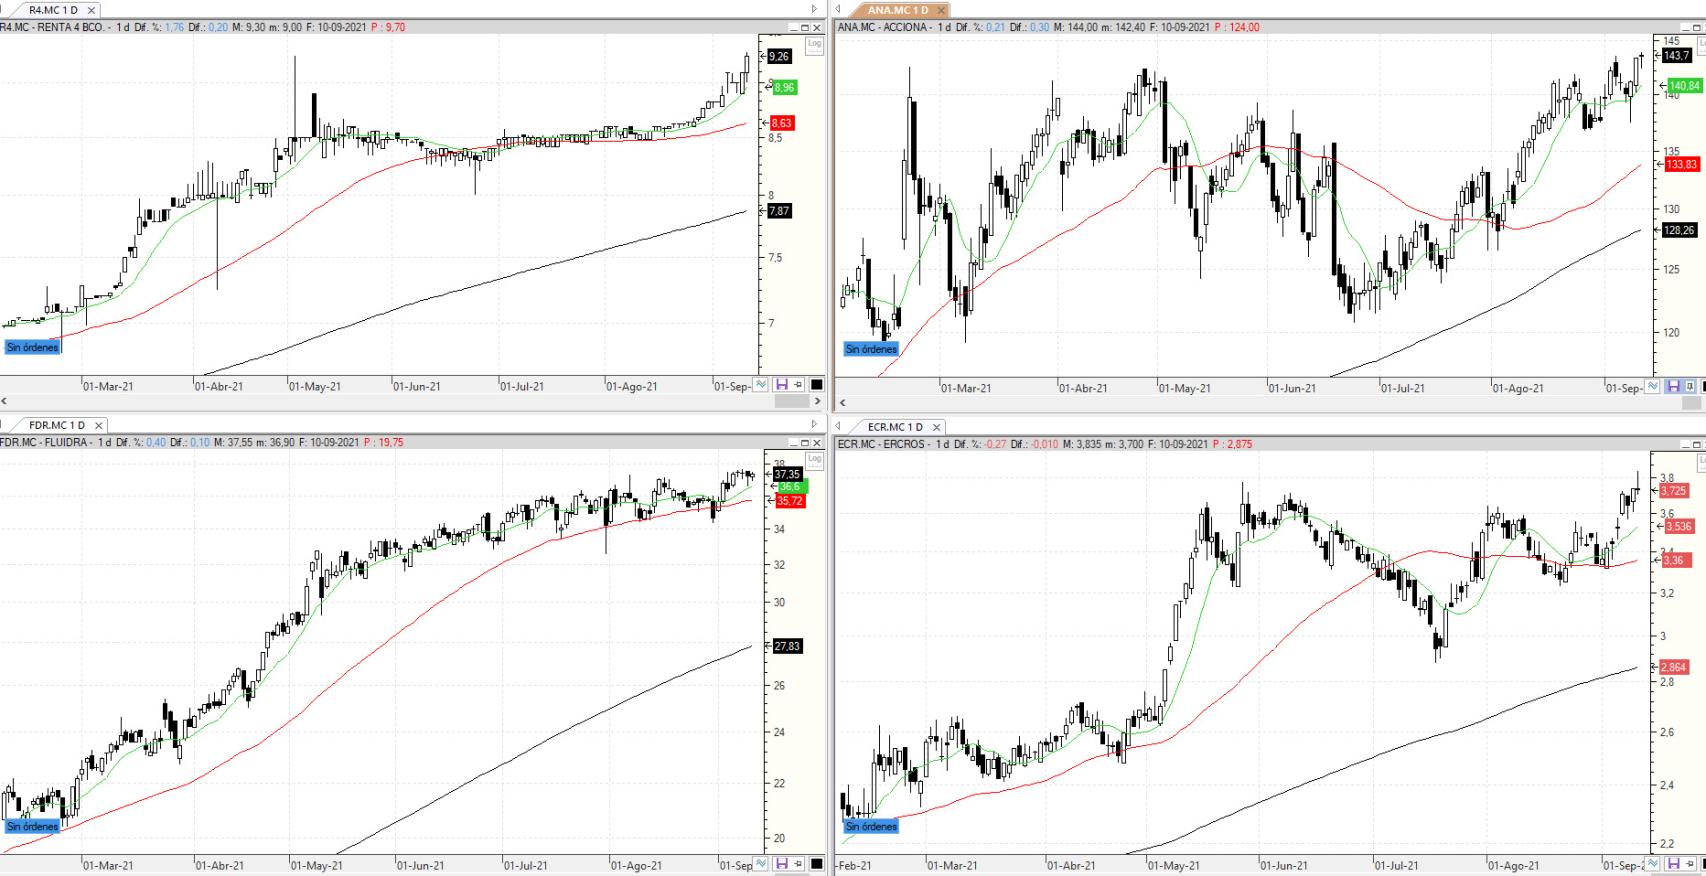Click the save icon in the Renta 4 chart
The image size is (1706, 876).
pos(781,385)
